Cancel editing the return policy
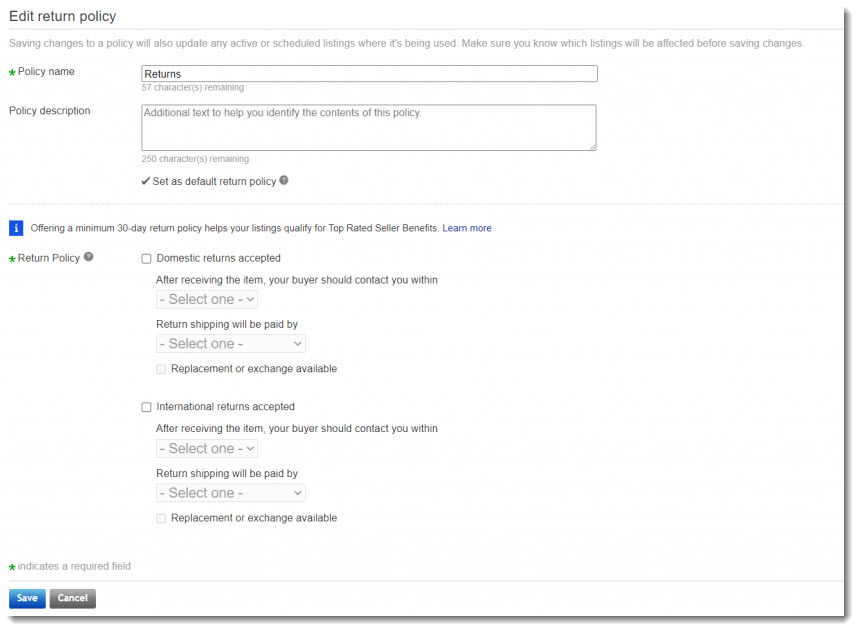This screenshot has width=859, height=631. click(71, 598)
